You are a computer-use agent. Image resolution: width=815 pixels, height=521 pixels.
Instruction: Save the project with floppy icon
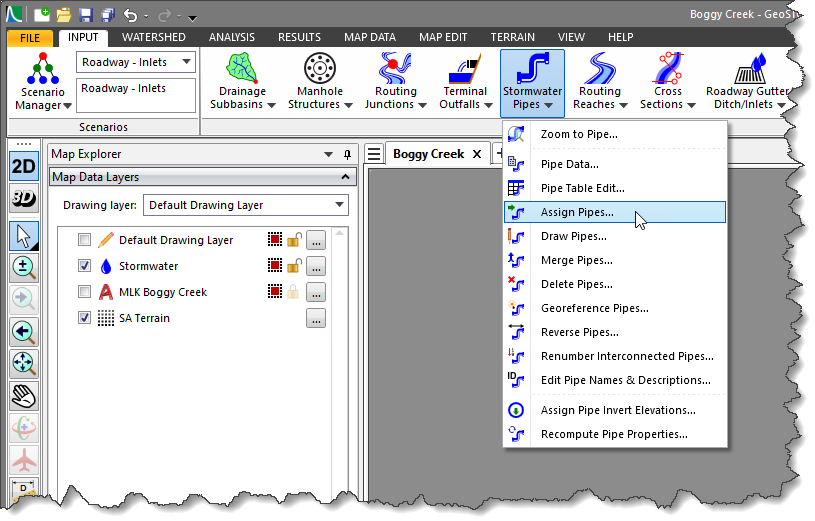(x=86, y=15)
